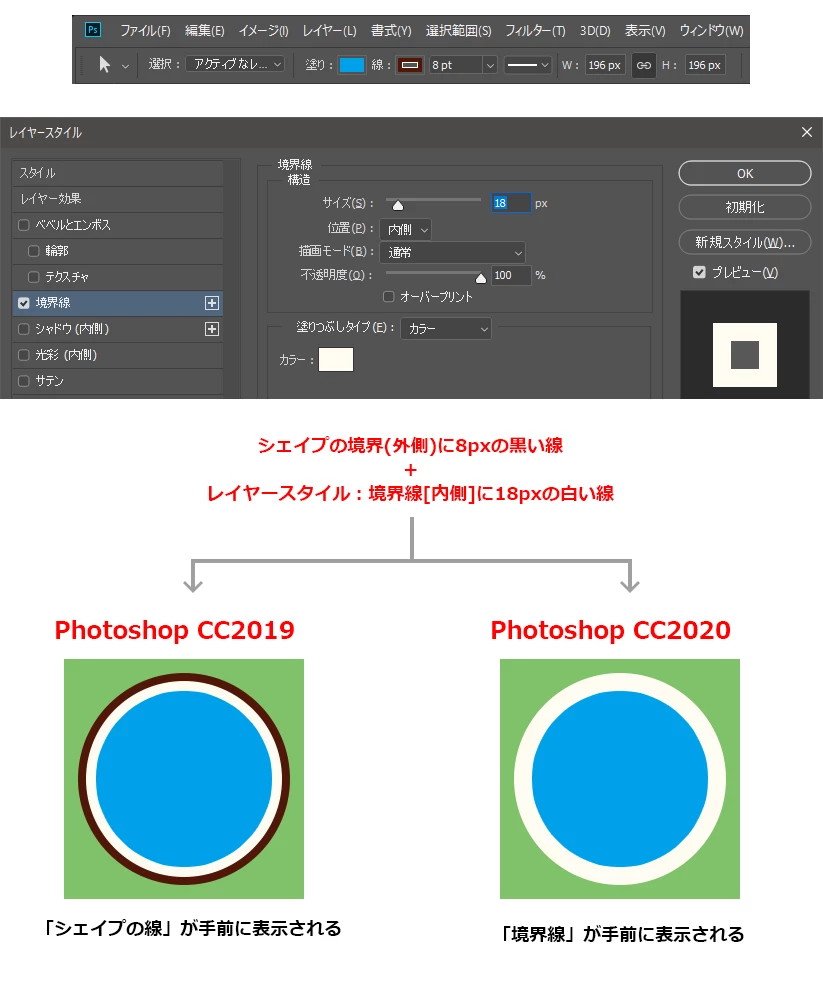Click text 'シェイプの境界(外側)に8pxの黒い線'
The width and height of the screenshot is (823, 1000).
pyautogui.click(x=410, y=445)
